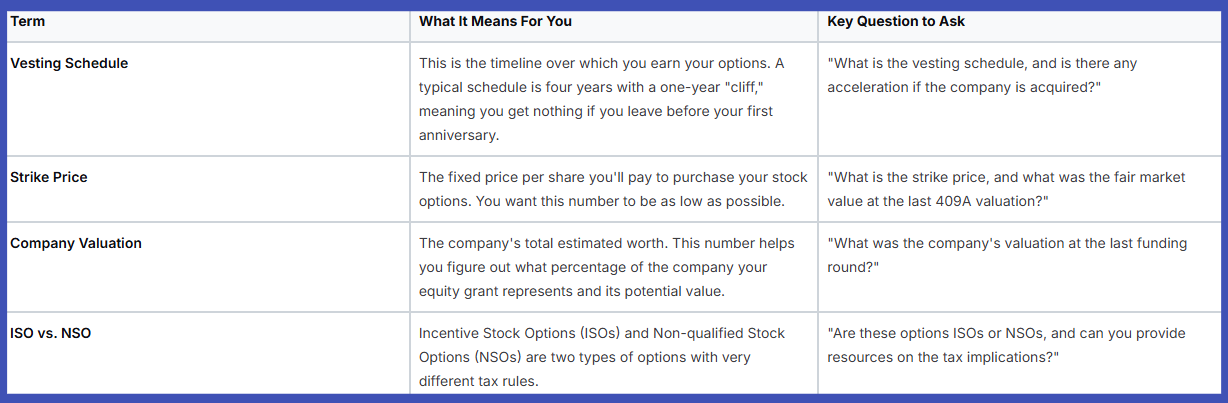Click the 'Term' column header

click(28, 21)
